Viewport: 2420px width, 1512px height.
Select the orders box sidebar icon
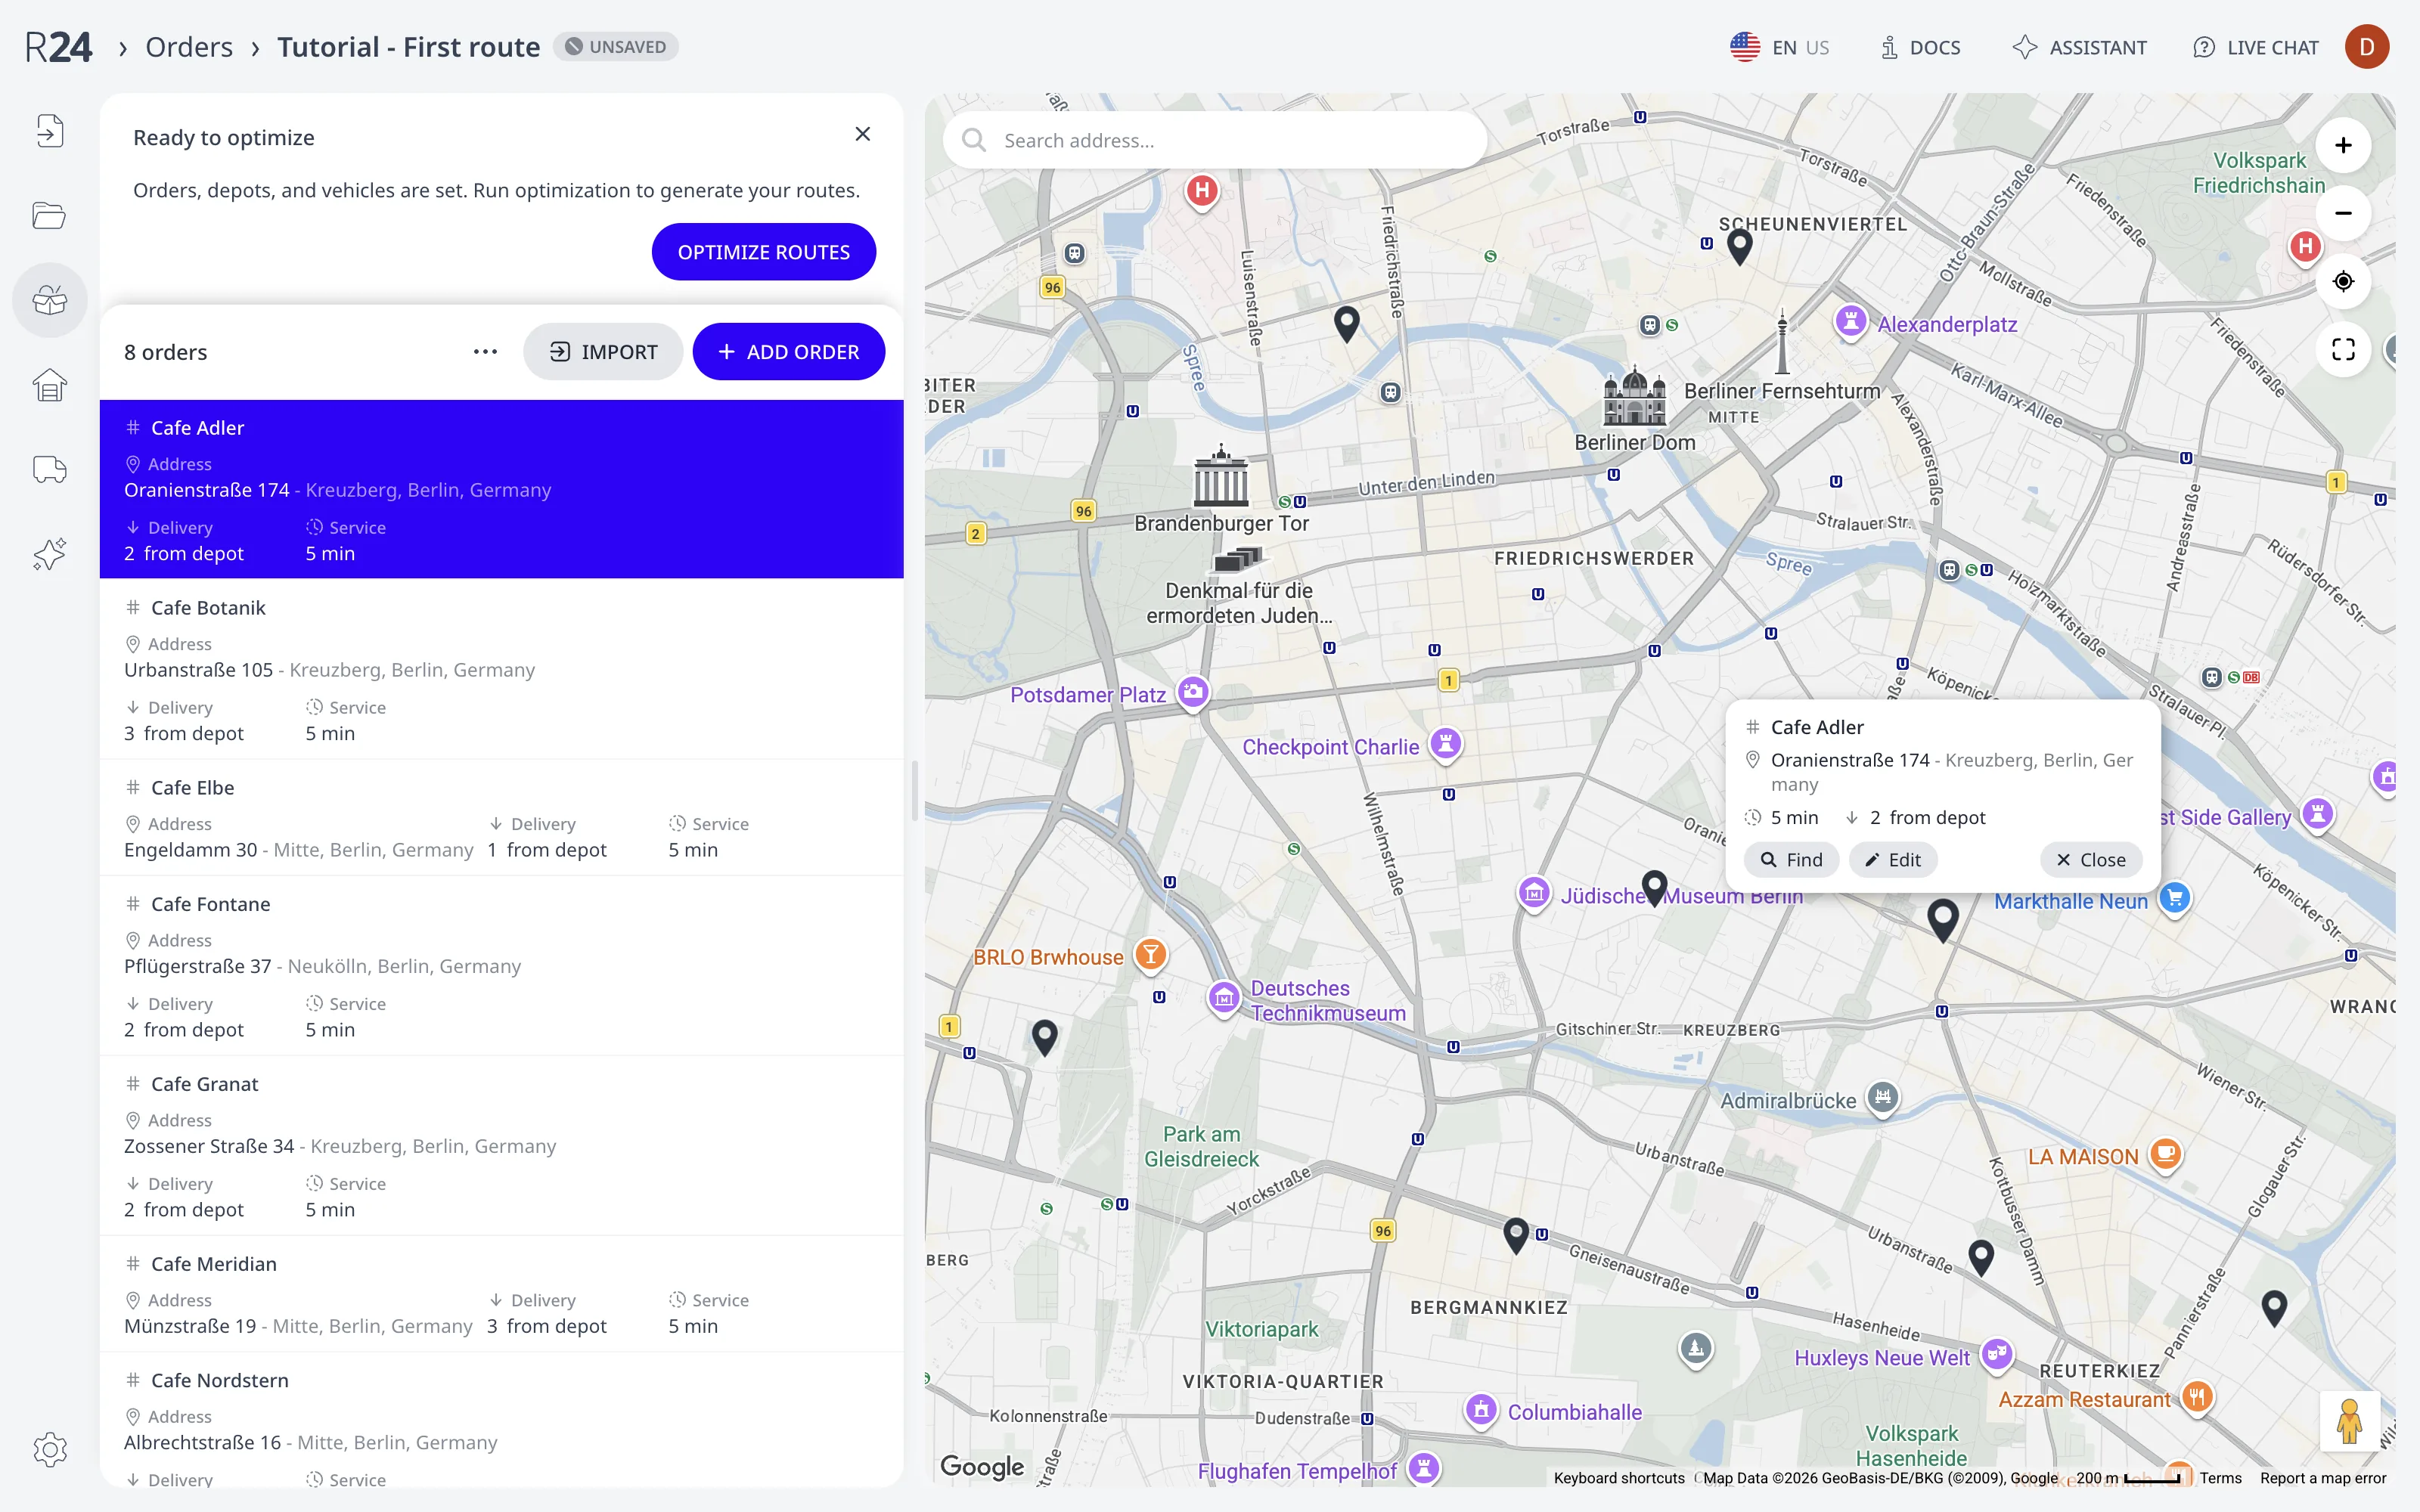[x=49, y=300]
